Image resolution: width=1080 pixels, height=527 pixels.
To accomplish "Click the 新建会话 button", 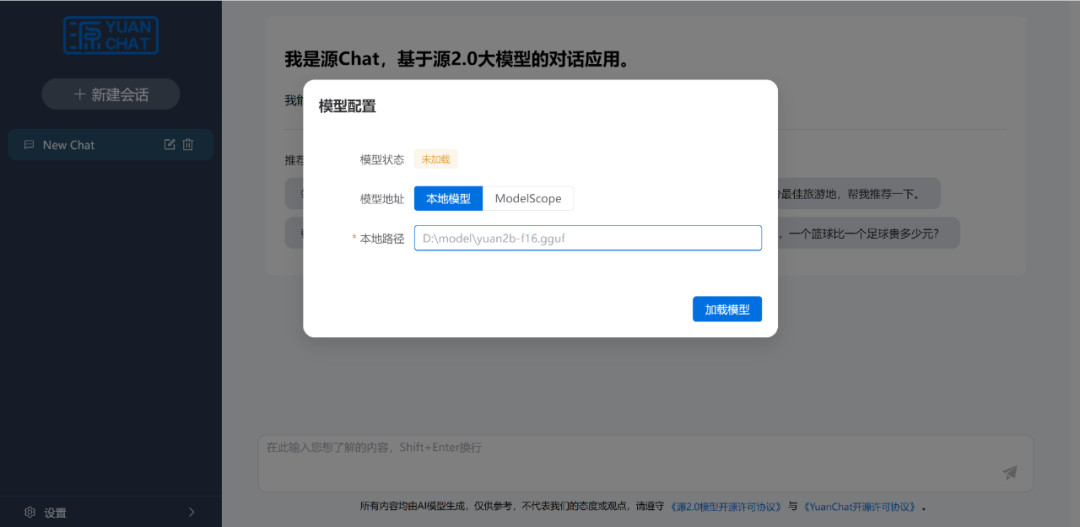I will coord(111,94).
